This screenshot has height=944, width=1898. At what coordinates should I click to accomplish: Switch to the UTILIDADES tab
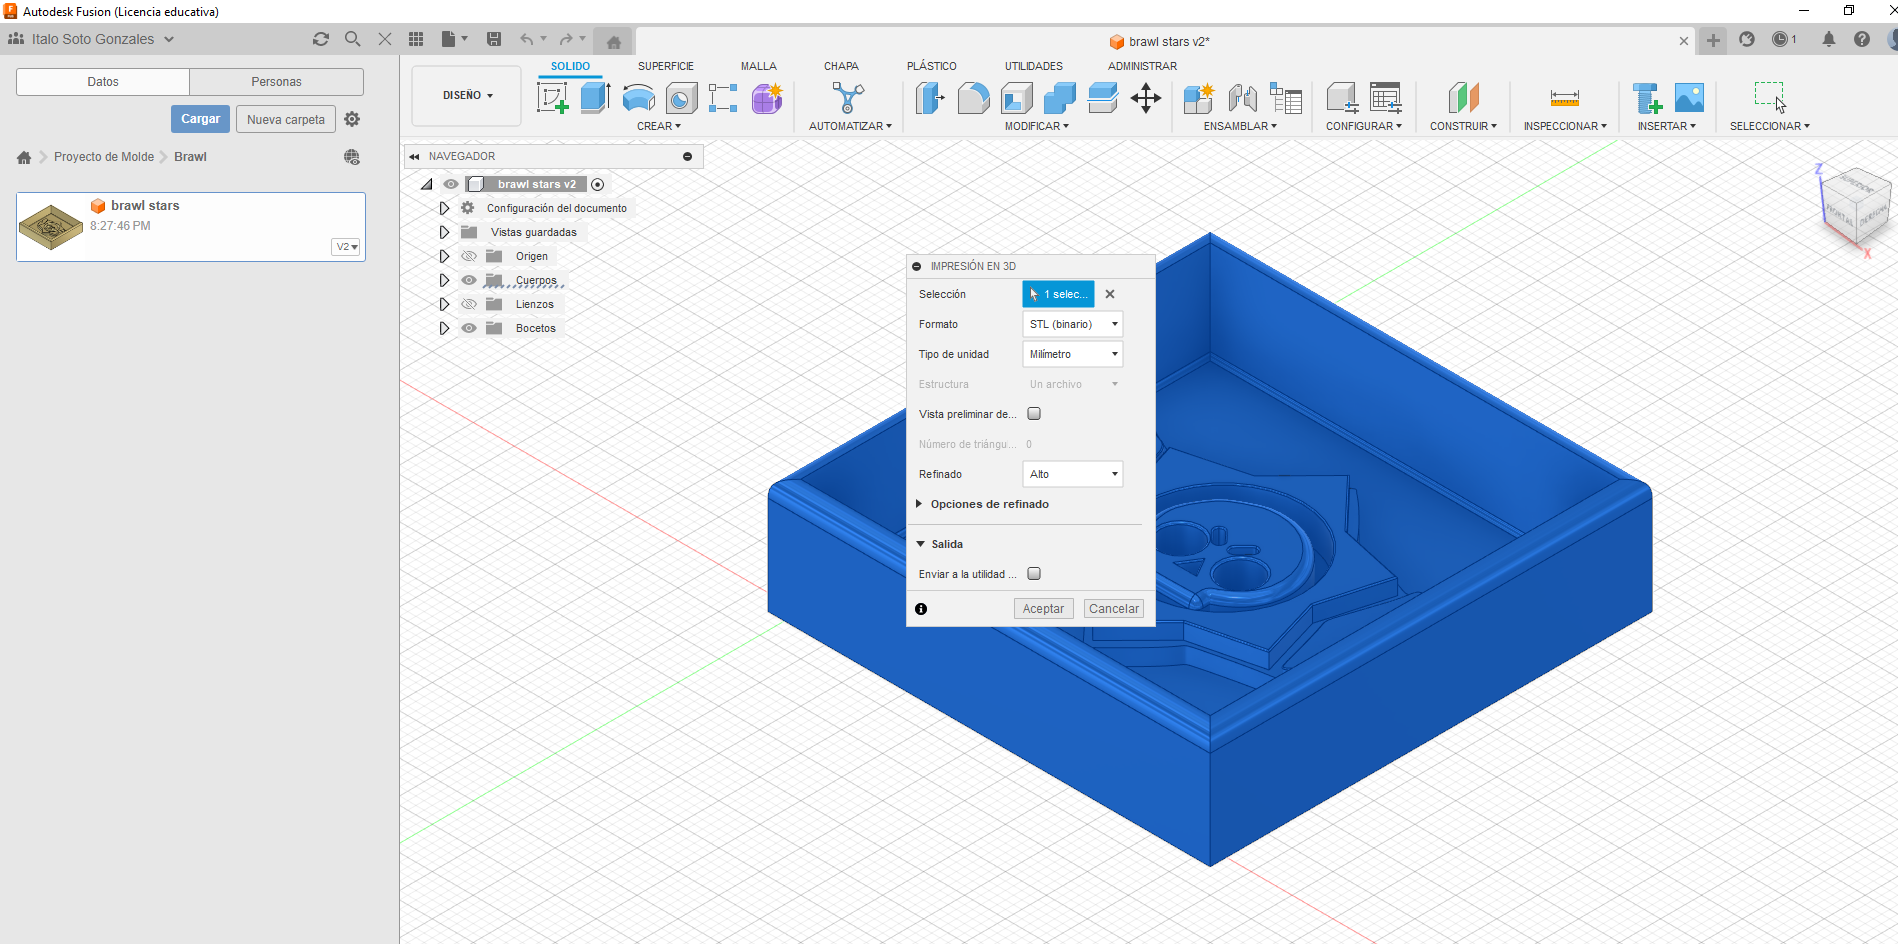(x=1034, y=66)
